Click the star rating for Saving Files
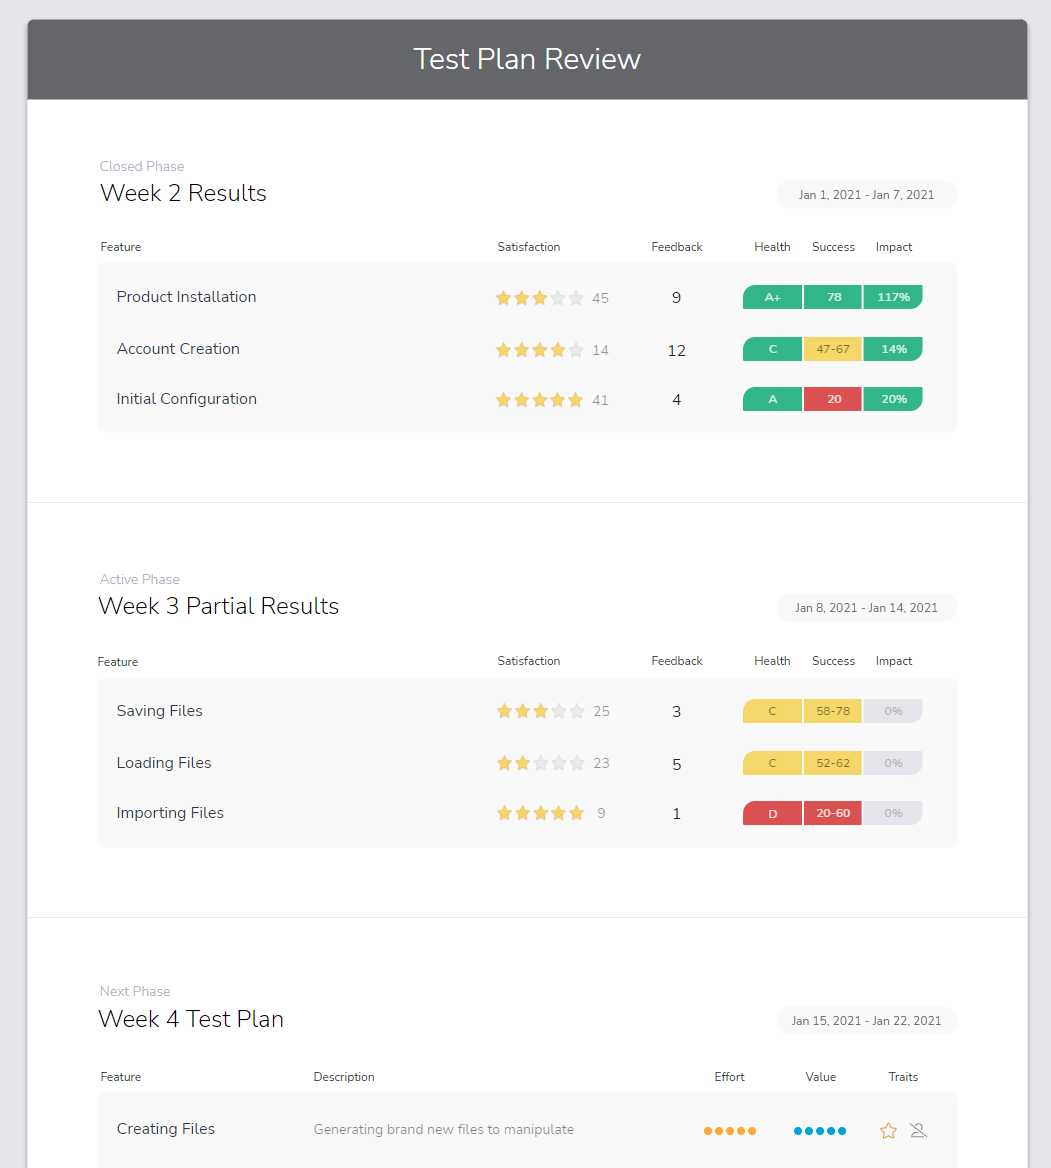Viewport: 1051px width, 1168px height. (540, 712)
